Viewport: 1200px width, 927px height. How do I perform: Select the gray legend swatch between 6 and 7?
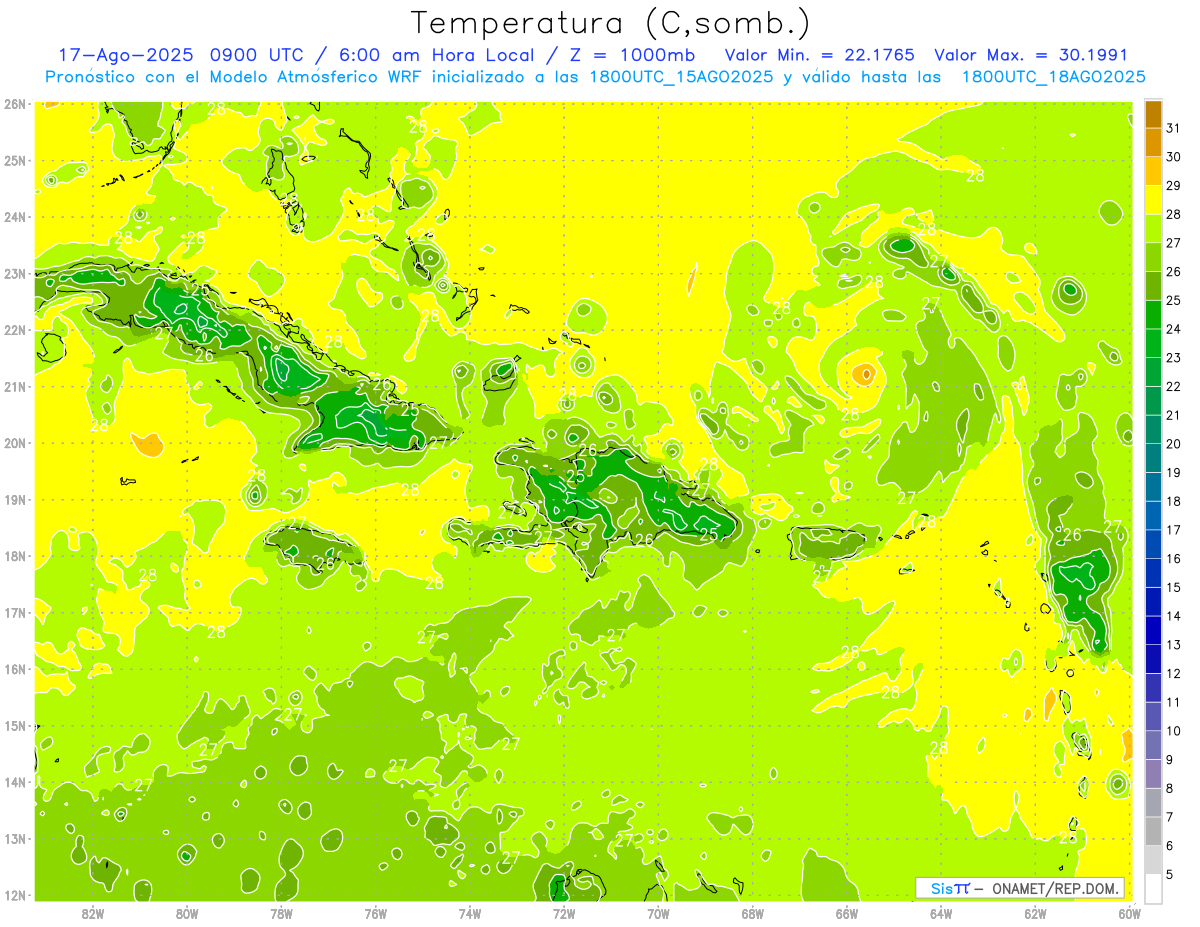pyautogui.click(x=1153, y=831)
